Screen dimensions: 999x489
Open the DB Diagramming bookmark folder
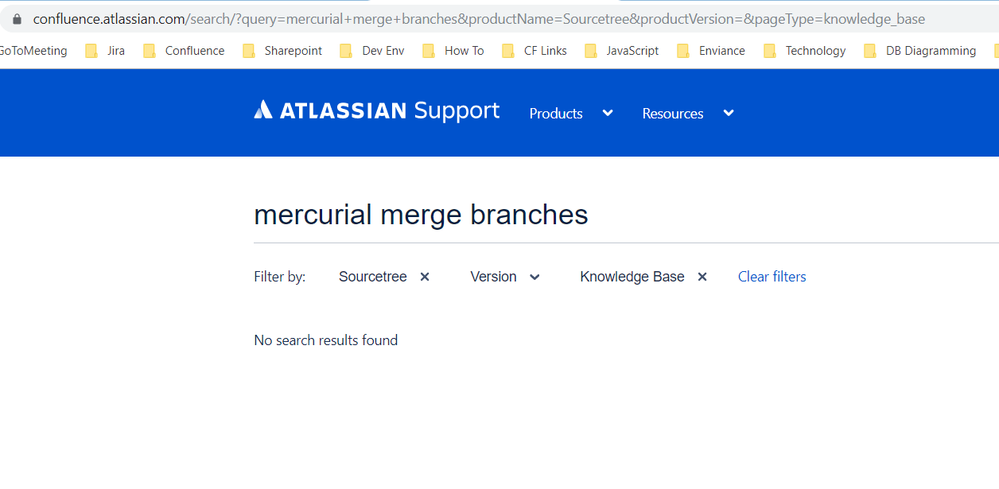click(x=920, y=51)
